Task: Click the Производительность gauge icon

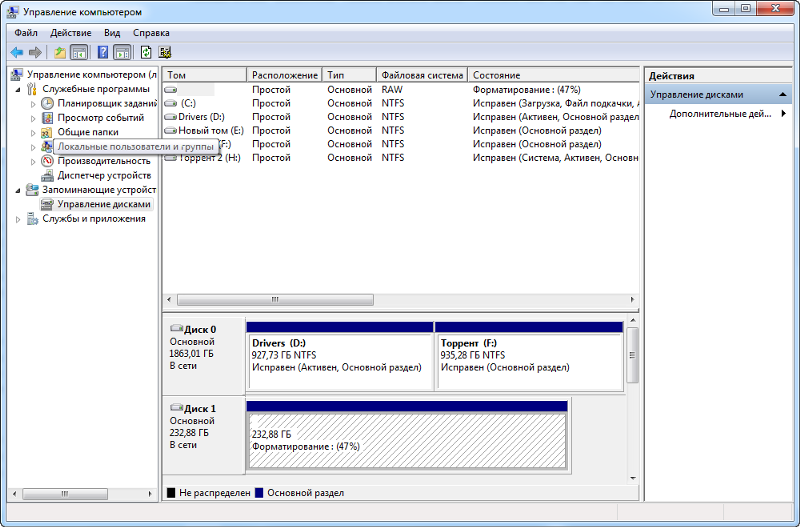Action: [47, 161]
